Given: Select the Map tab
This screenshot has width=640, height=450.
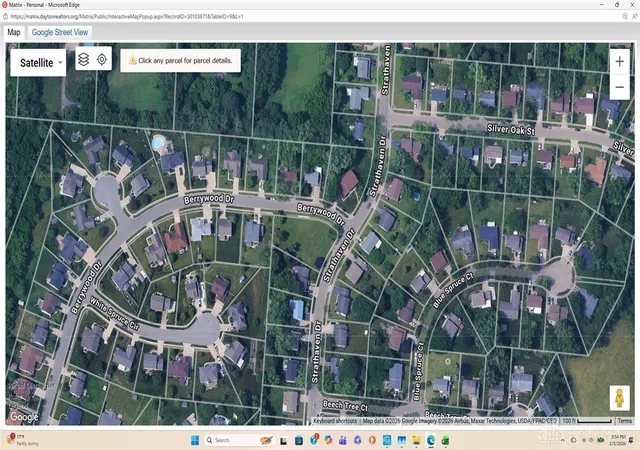Looking at the screenshot, I should (13, 32).
